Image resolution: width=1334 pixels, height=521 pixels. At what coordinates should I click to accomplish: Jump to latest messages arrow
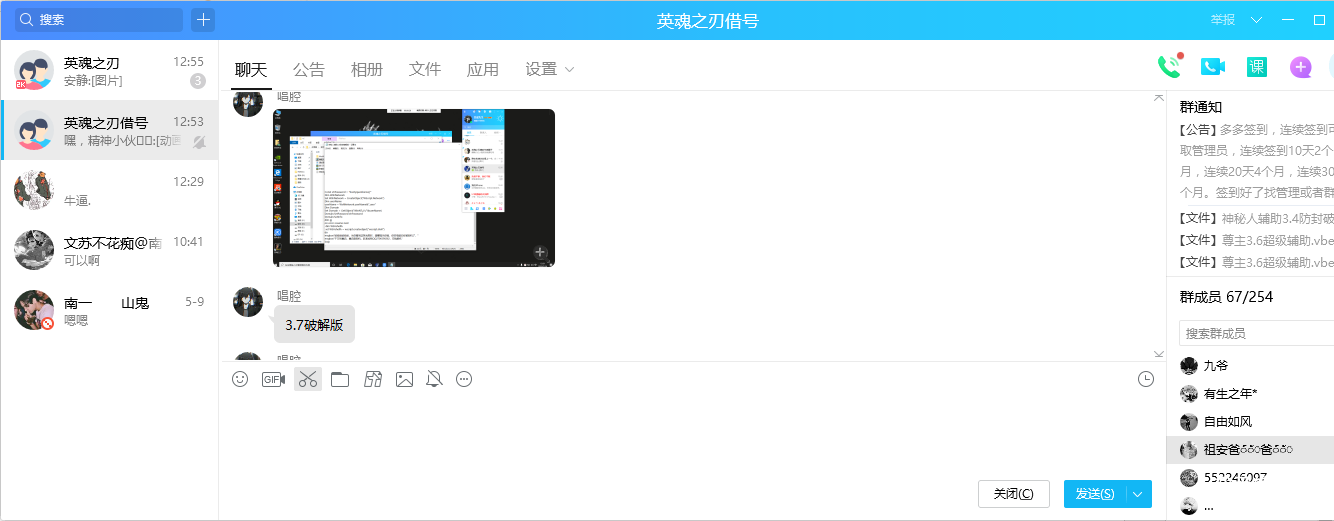coord(1158,354)
